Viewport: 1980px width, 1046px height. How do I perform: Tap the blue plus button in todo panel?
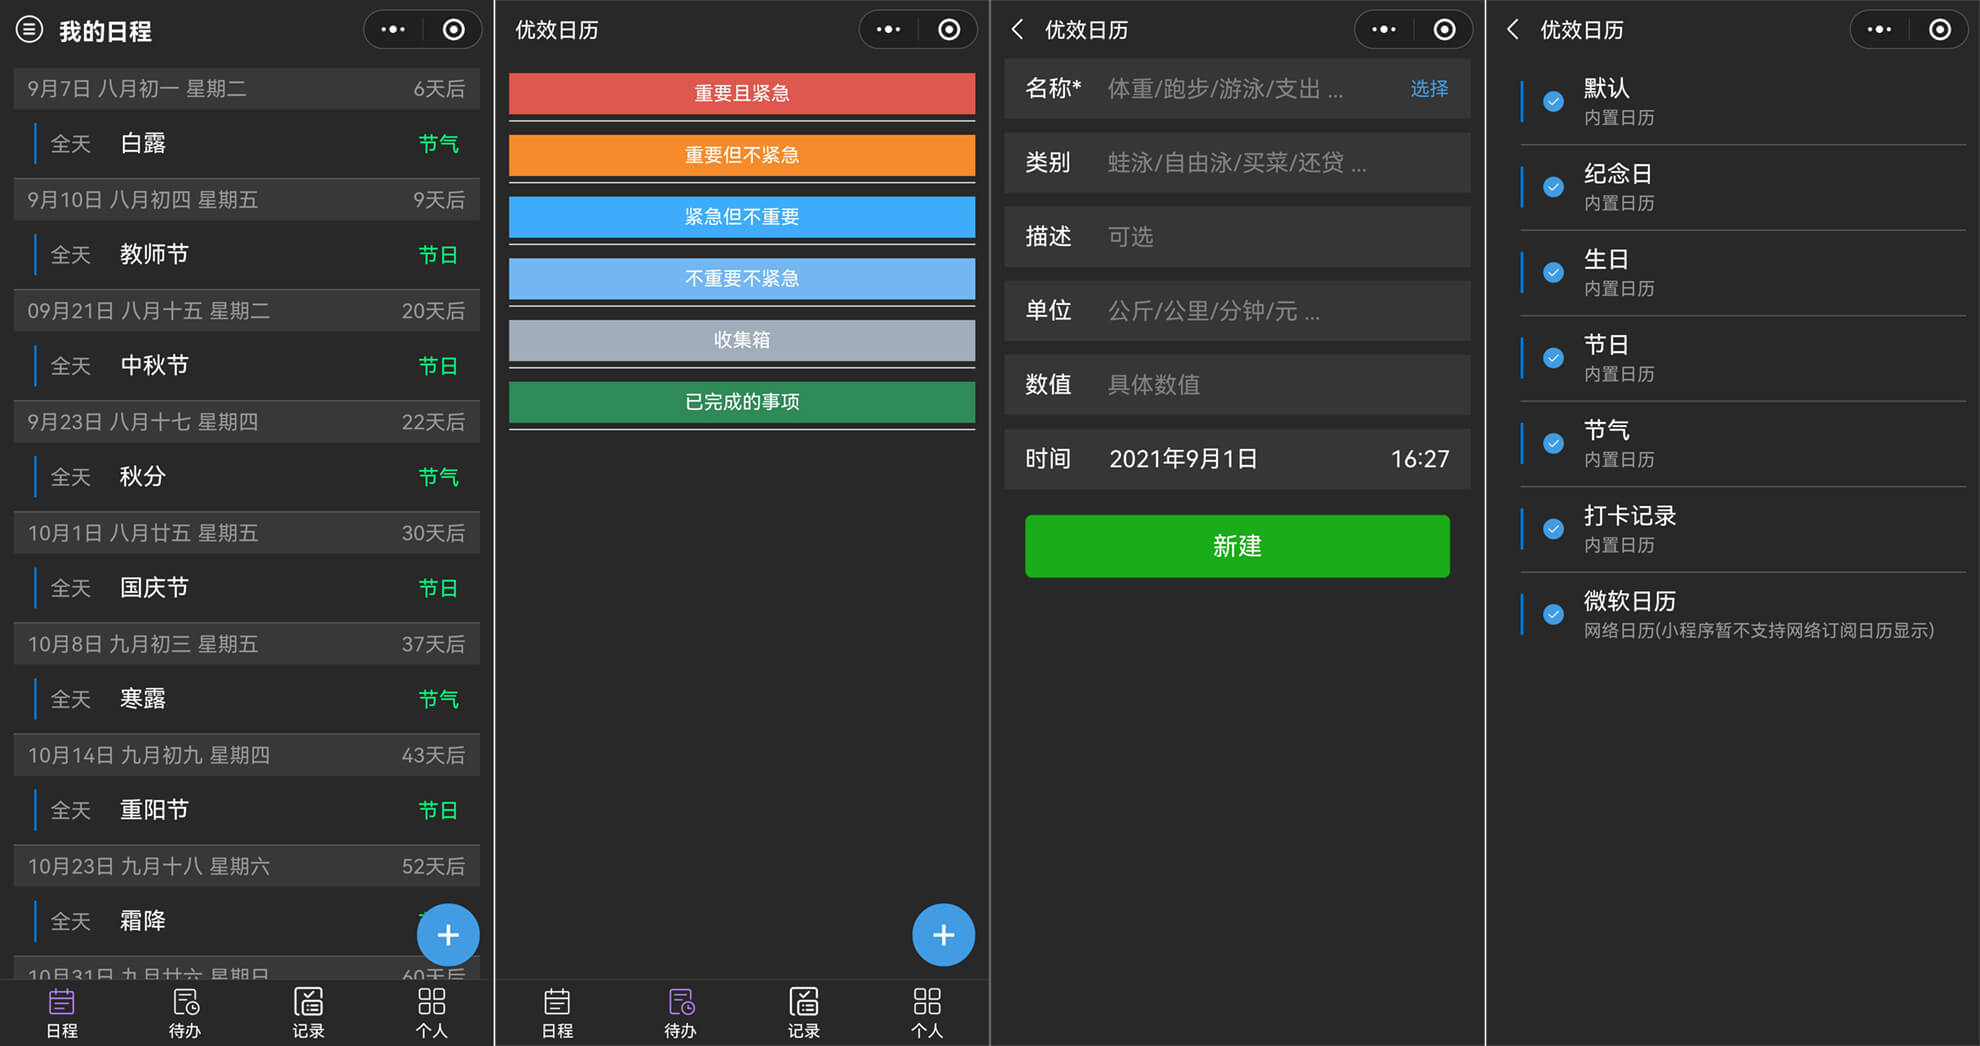pos(943,935)
